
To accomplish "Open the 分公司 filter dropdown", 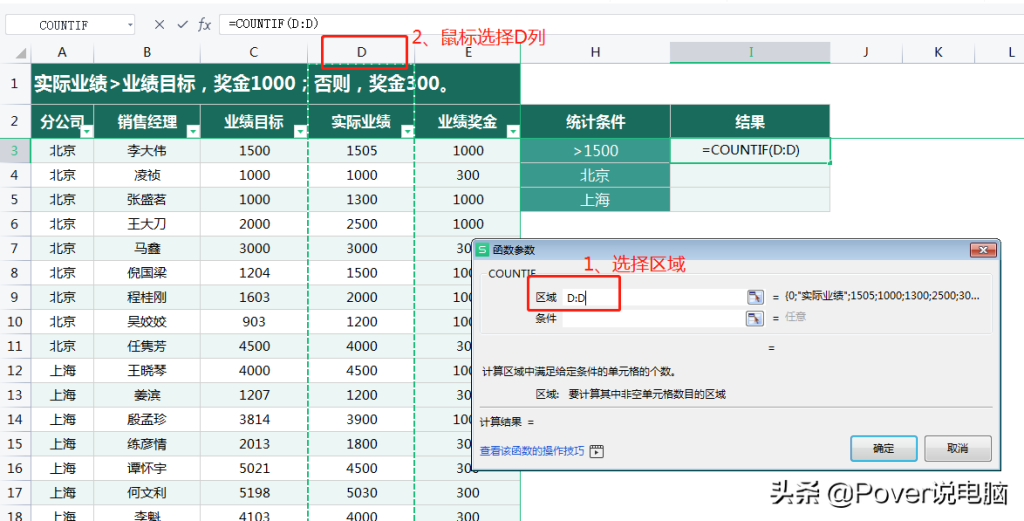I will (x=86, y=131).
